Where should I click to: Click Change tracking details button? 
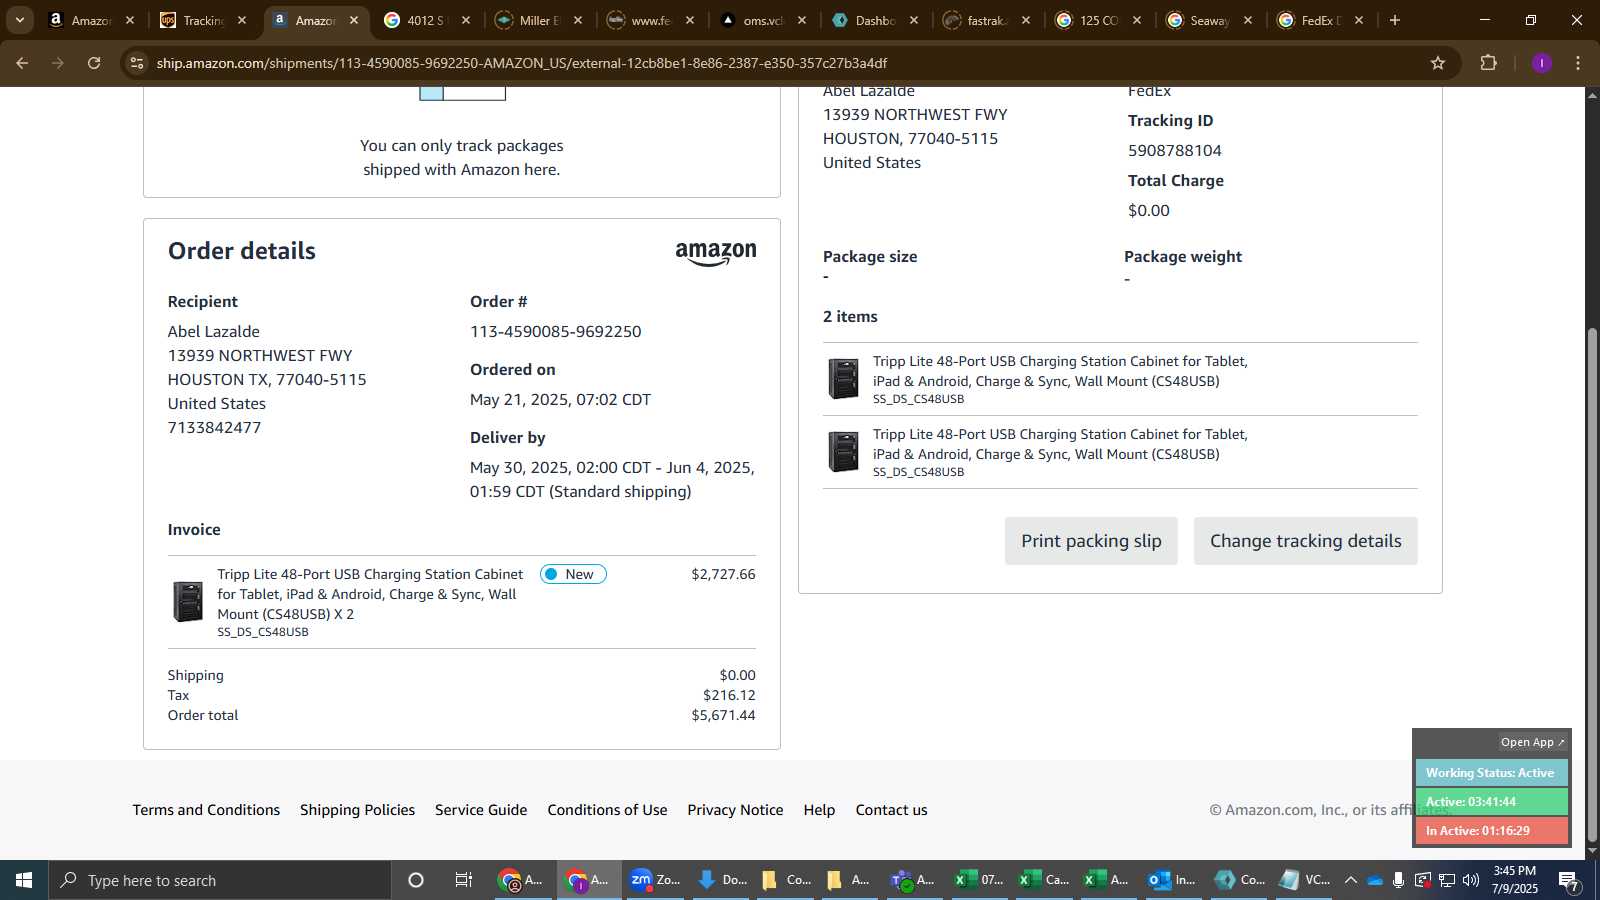[1305, 541]
